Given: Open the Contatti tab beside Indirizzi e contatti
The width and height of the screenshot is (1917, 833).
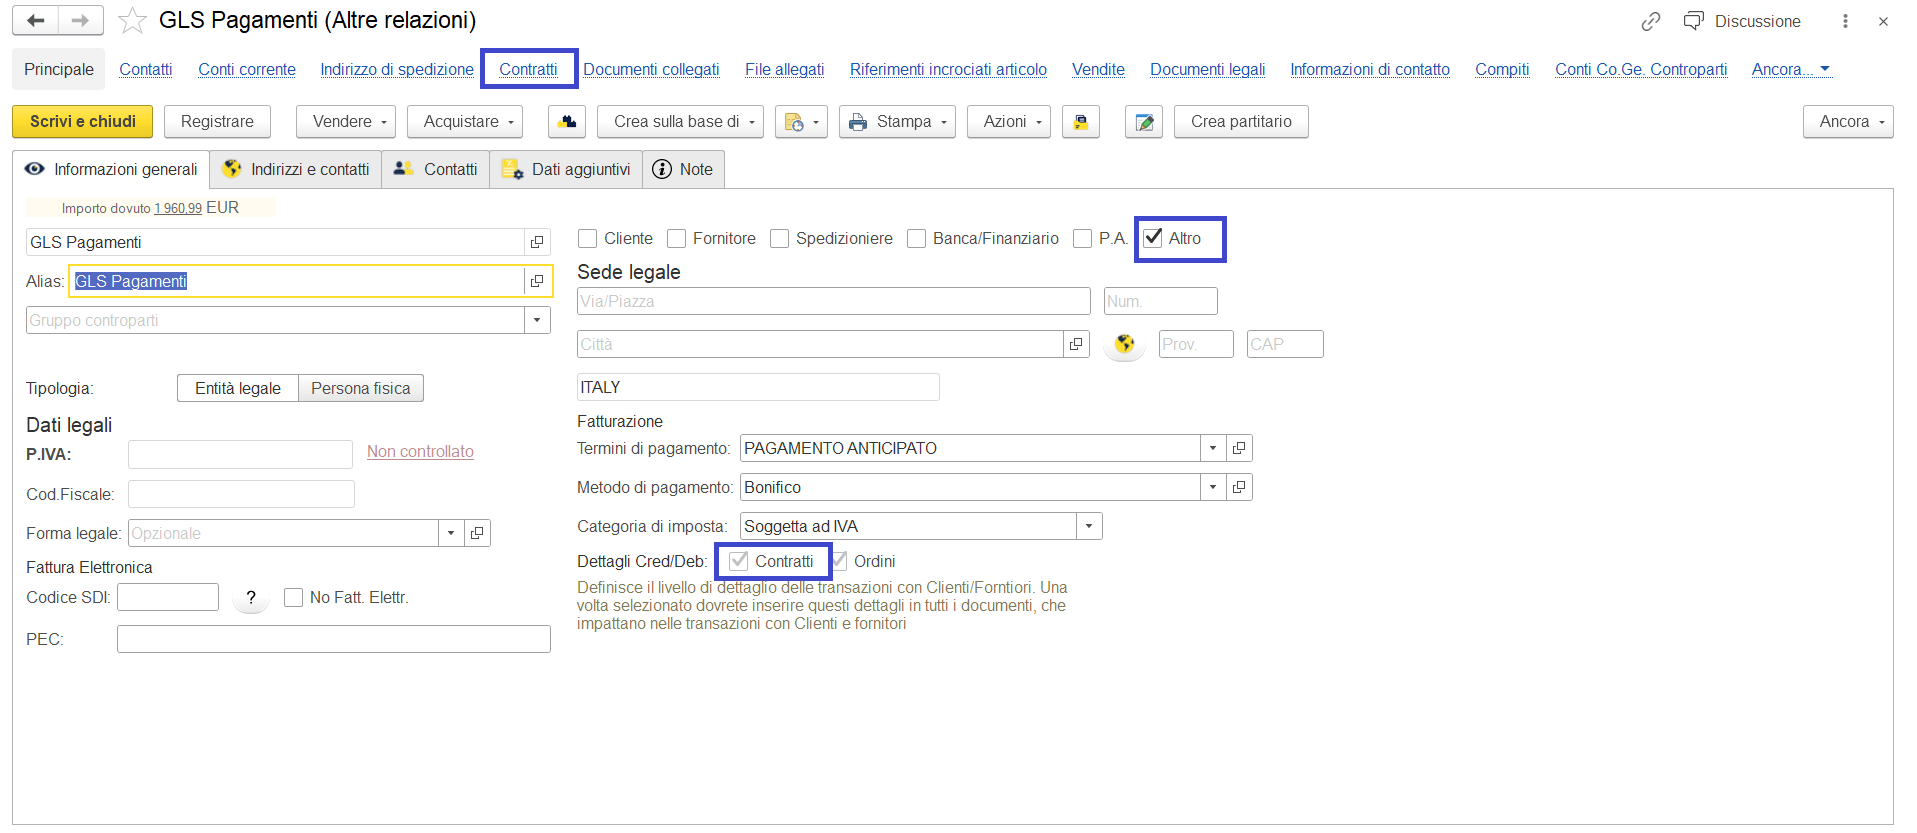Looking at the screenshot, I should [436, 169].
